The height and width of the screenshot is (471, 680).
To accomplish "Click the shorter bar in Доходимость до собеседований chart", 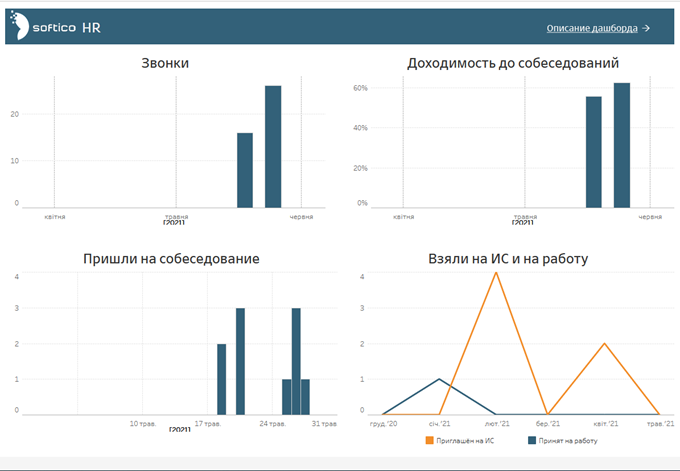I will click(594, 152).
